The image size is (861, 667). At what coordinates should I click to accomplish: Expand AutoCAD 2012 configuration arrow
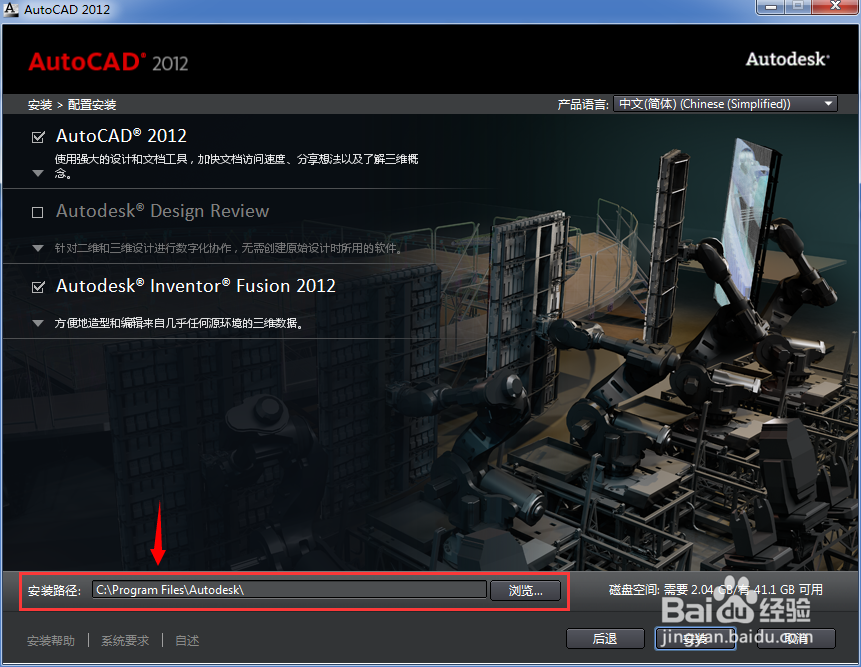pyautogui.click(x=38, y=173)
